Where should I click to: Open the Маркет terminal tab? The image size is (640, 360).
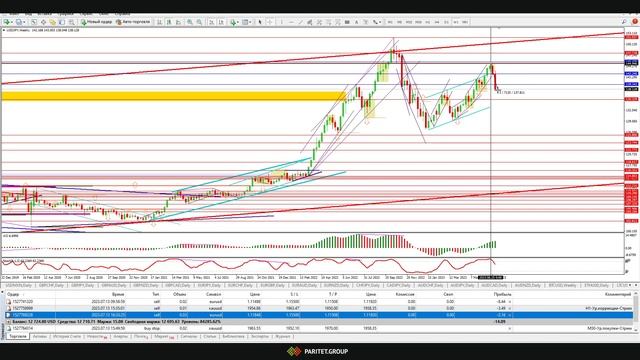(164, 337)
